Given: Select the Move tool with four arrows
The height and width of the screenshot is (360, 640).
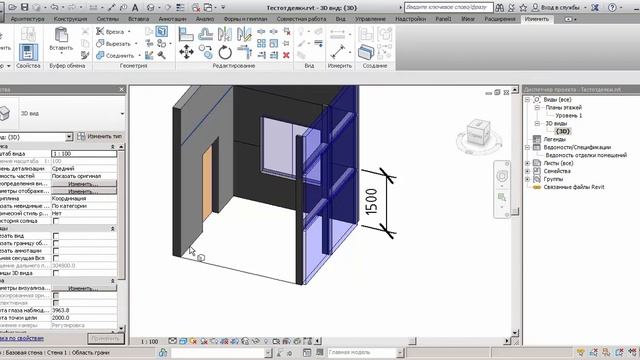Looking at the screenshot, I should pos(186,52).
